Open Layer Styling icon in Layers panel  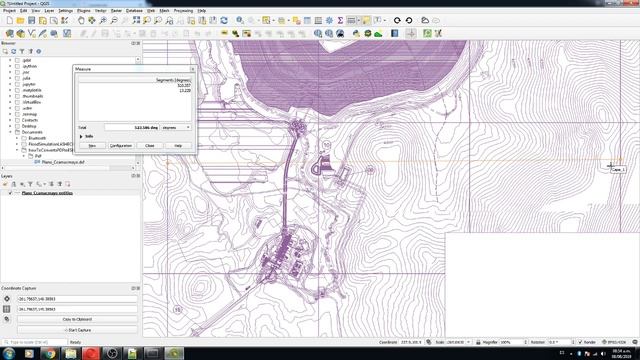tap(5, 184)
